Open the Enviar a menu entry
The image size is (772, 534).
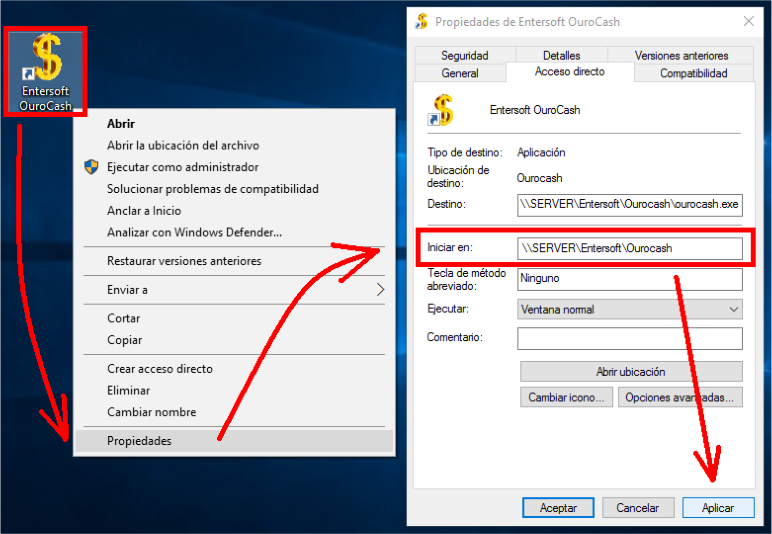(x=235, y=289)
